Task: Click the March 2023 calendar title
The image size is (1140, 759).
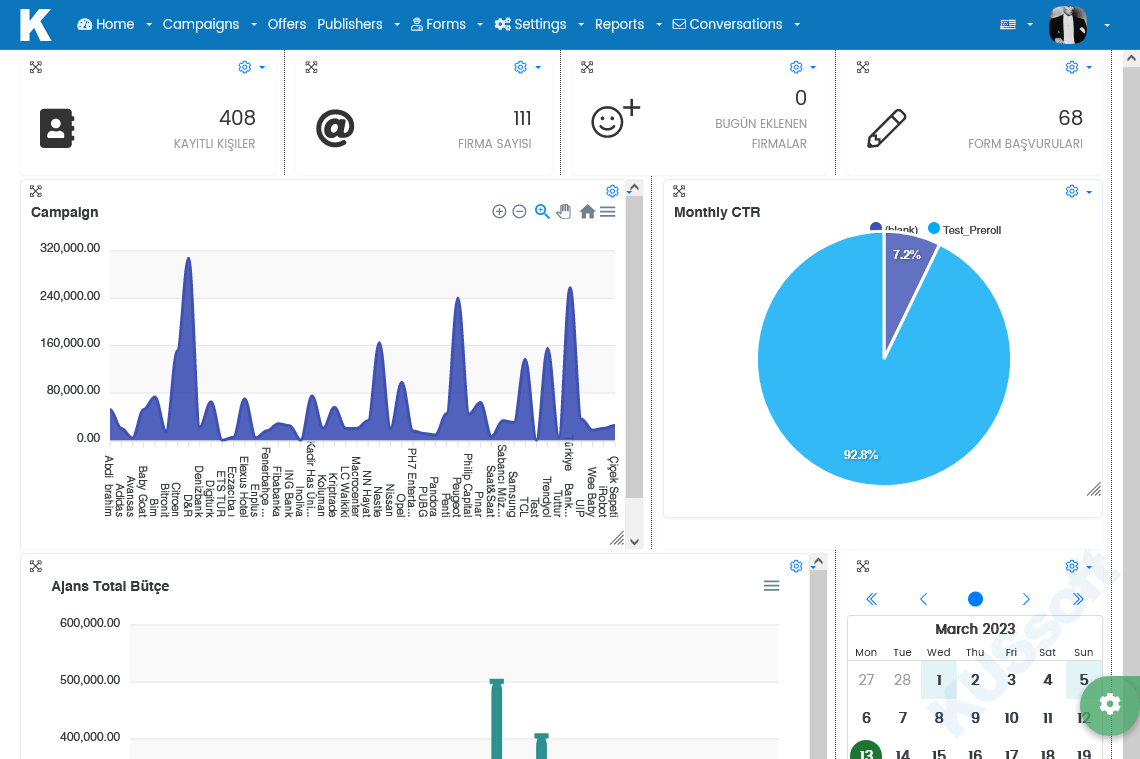Action: 975,629
